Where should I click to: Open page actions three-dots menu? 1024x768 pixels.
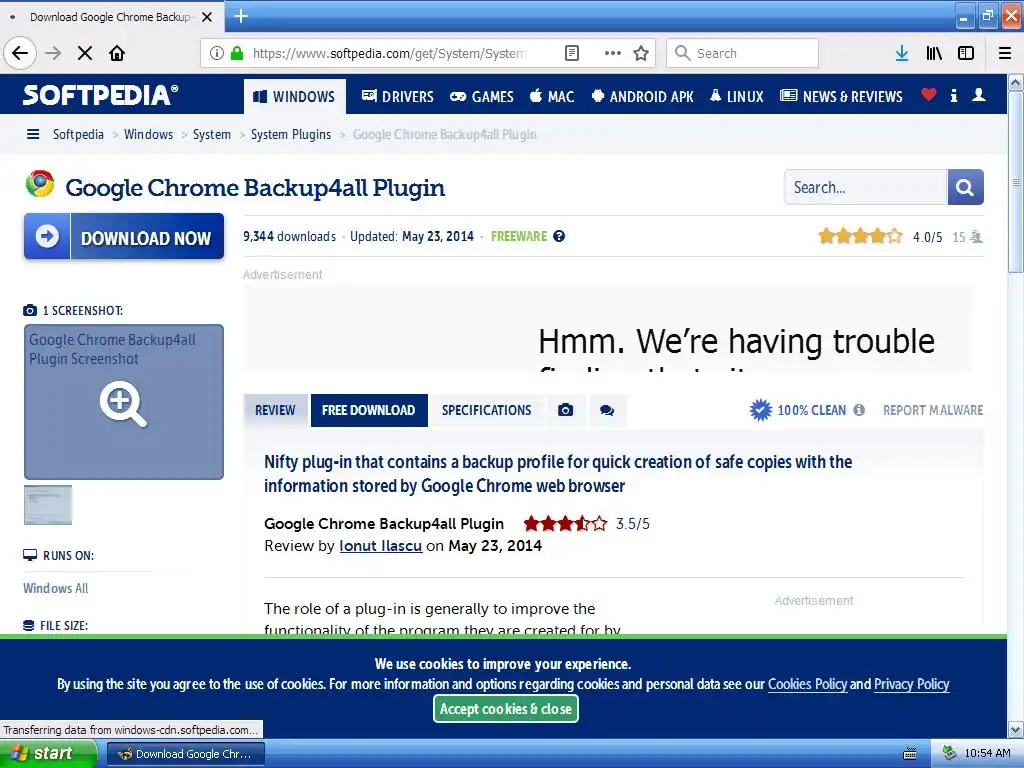613,54
